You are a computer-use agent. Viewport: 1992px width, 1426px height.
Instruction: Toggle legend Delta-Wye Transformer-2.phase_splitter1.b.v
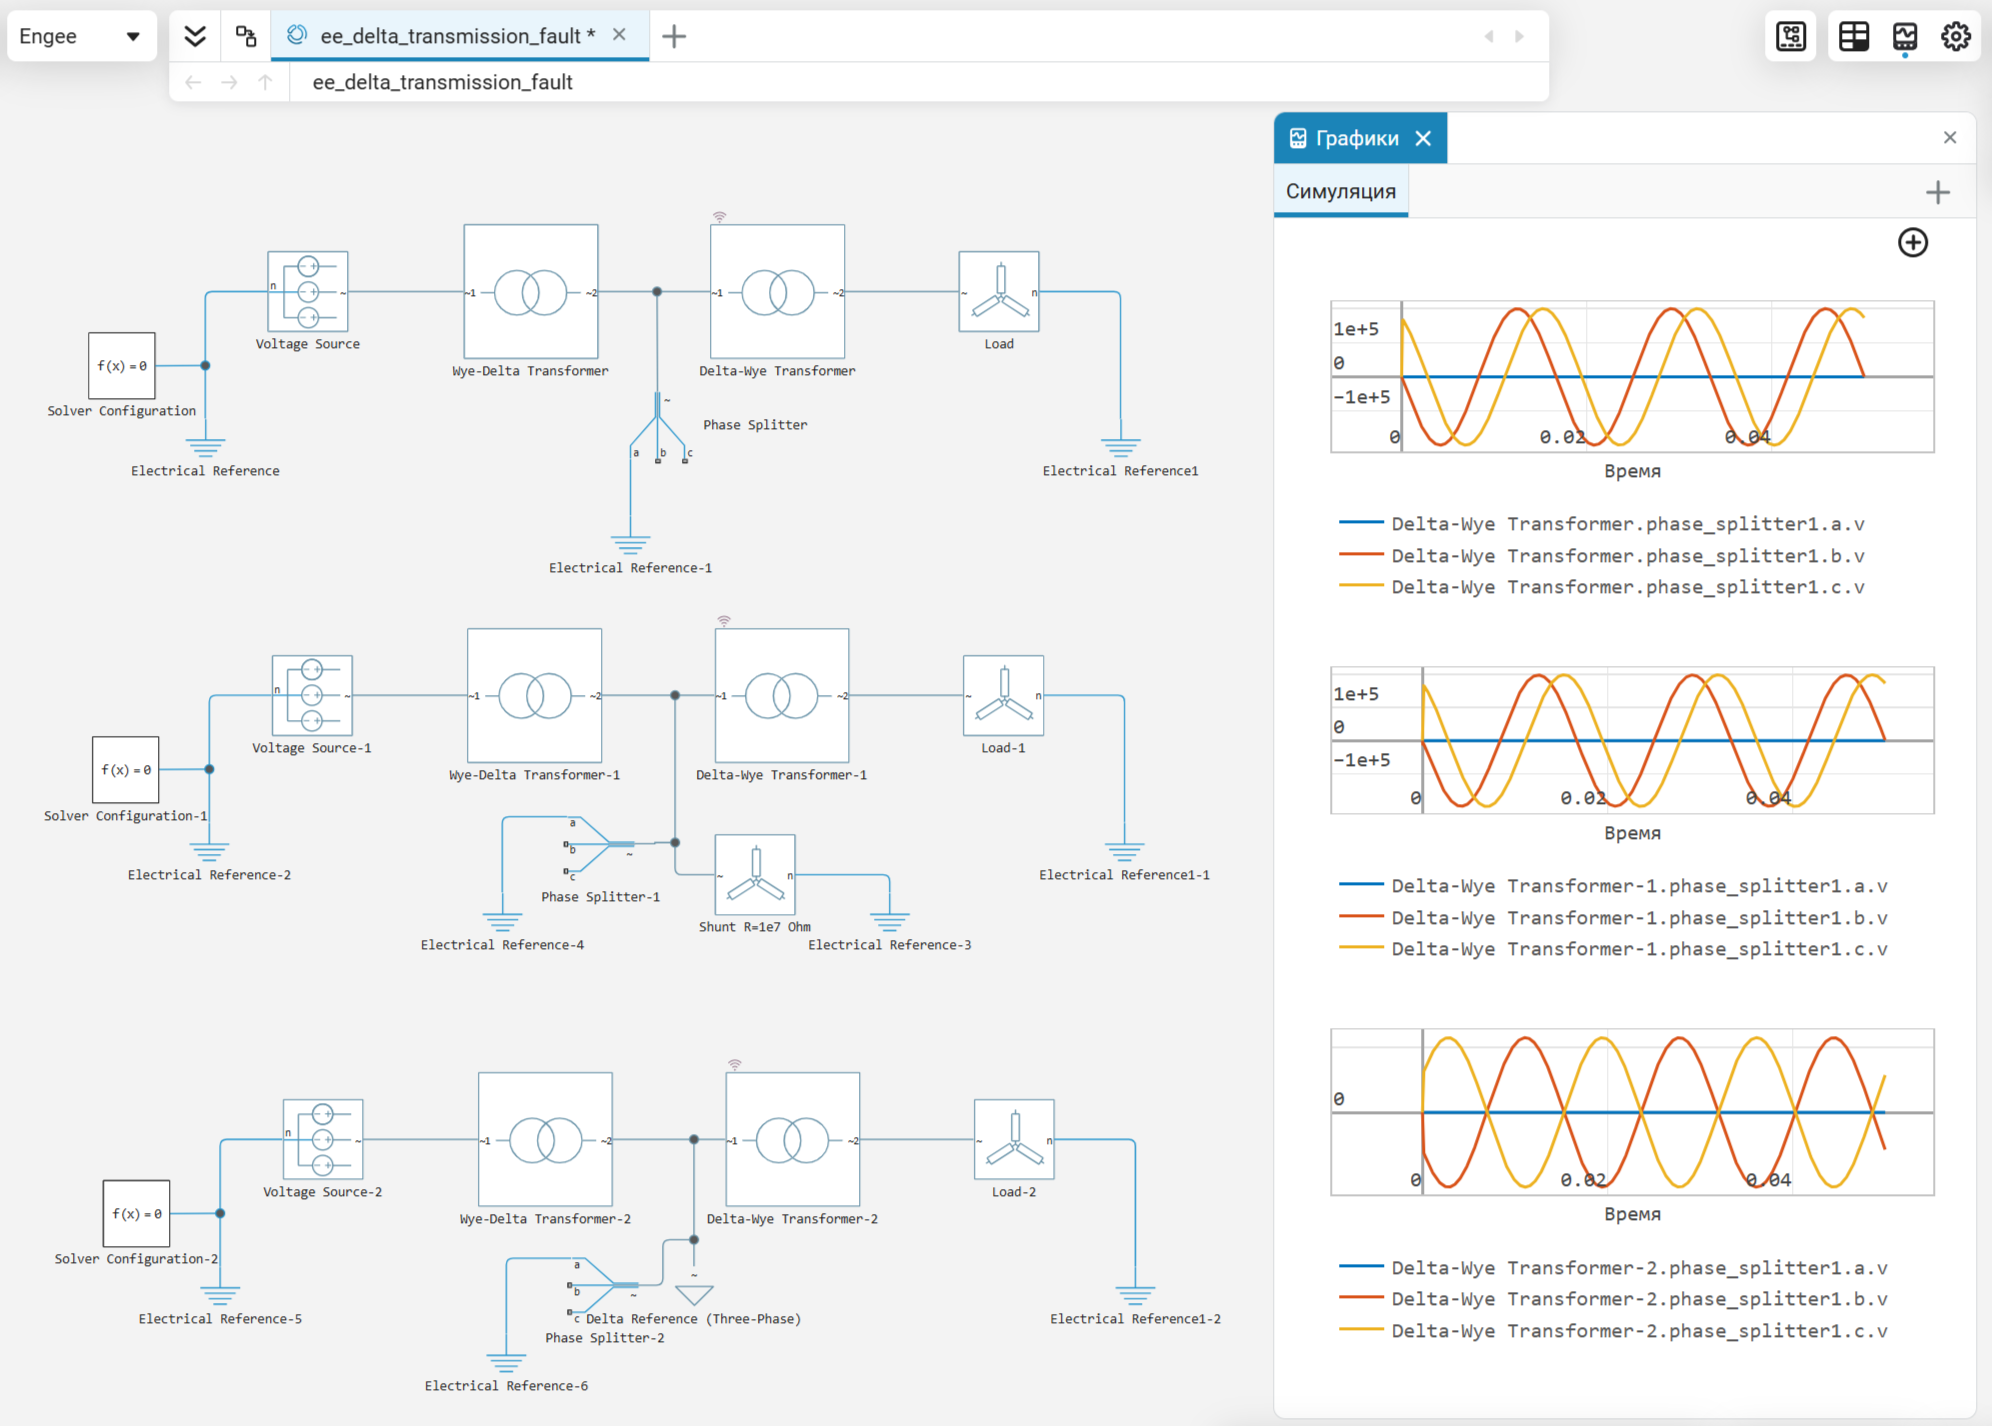pos(1613,1299)
